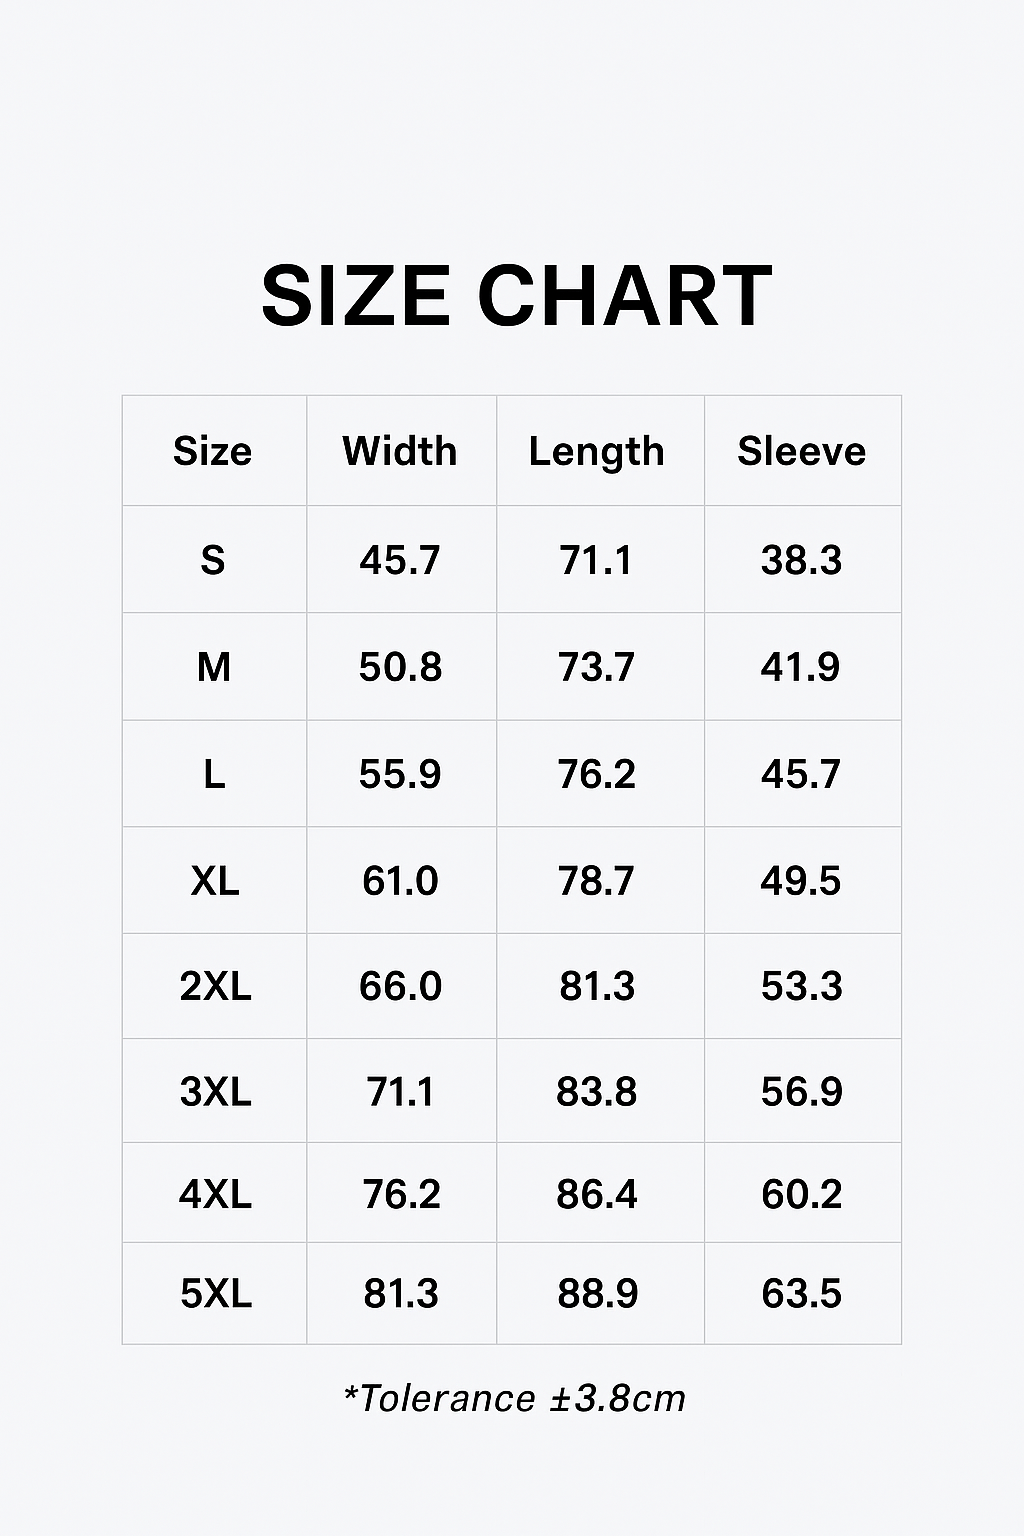Click the 3XL size row label

coord(215,1091)
